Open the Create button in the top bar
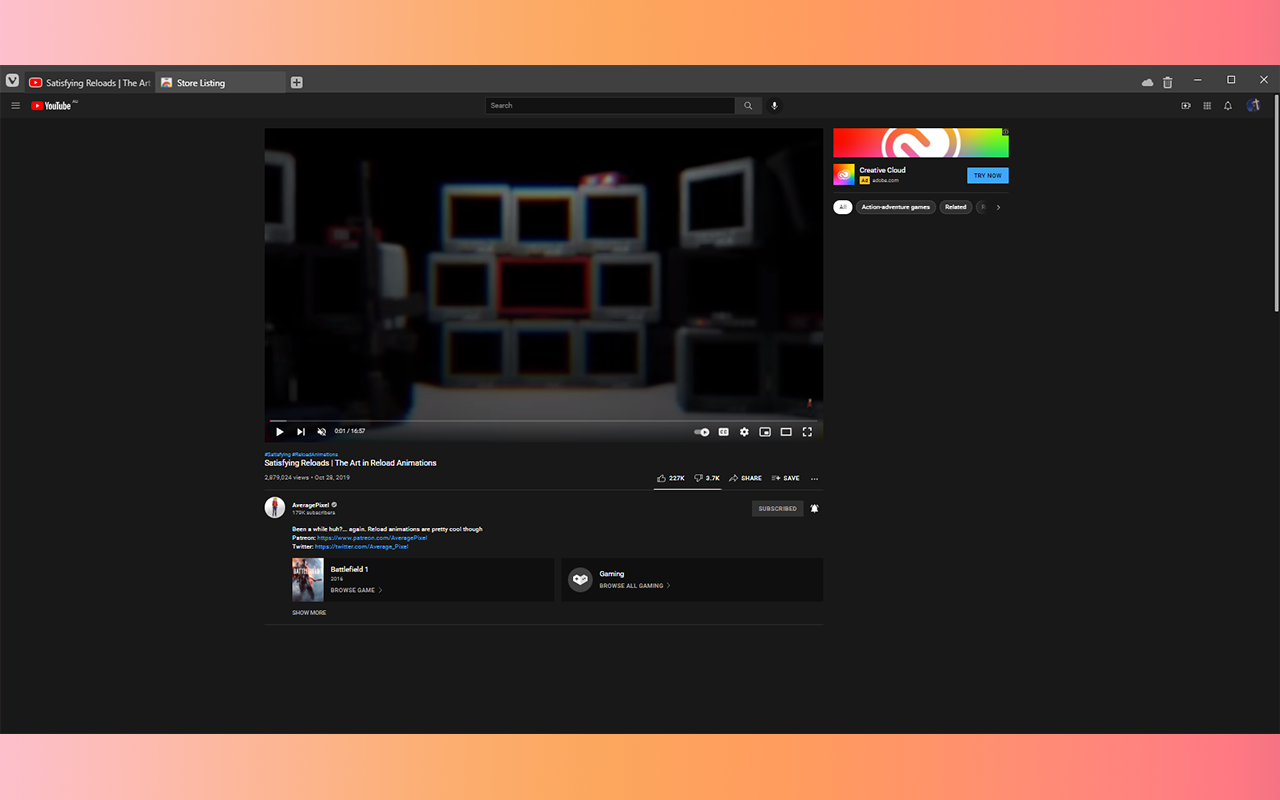Image resolution: width=1280 pixels, height=800 pixels. coord(1185,105)
